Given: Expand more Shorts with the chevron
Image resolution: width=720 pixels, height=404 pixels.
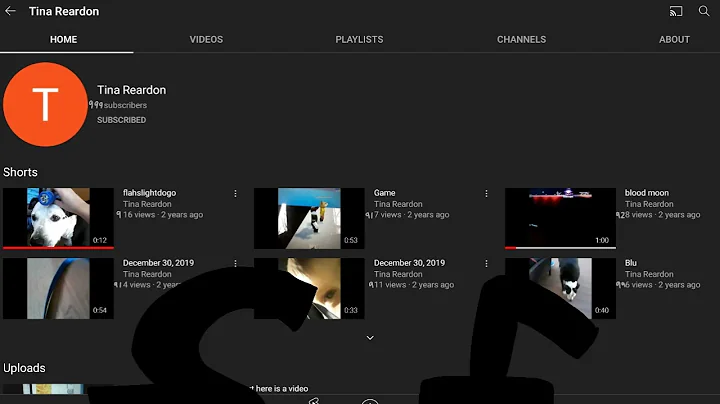Looking at the screenshot, I should (x=370, y=338).
